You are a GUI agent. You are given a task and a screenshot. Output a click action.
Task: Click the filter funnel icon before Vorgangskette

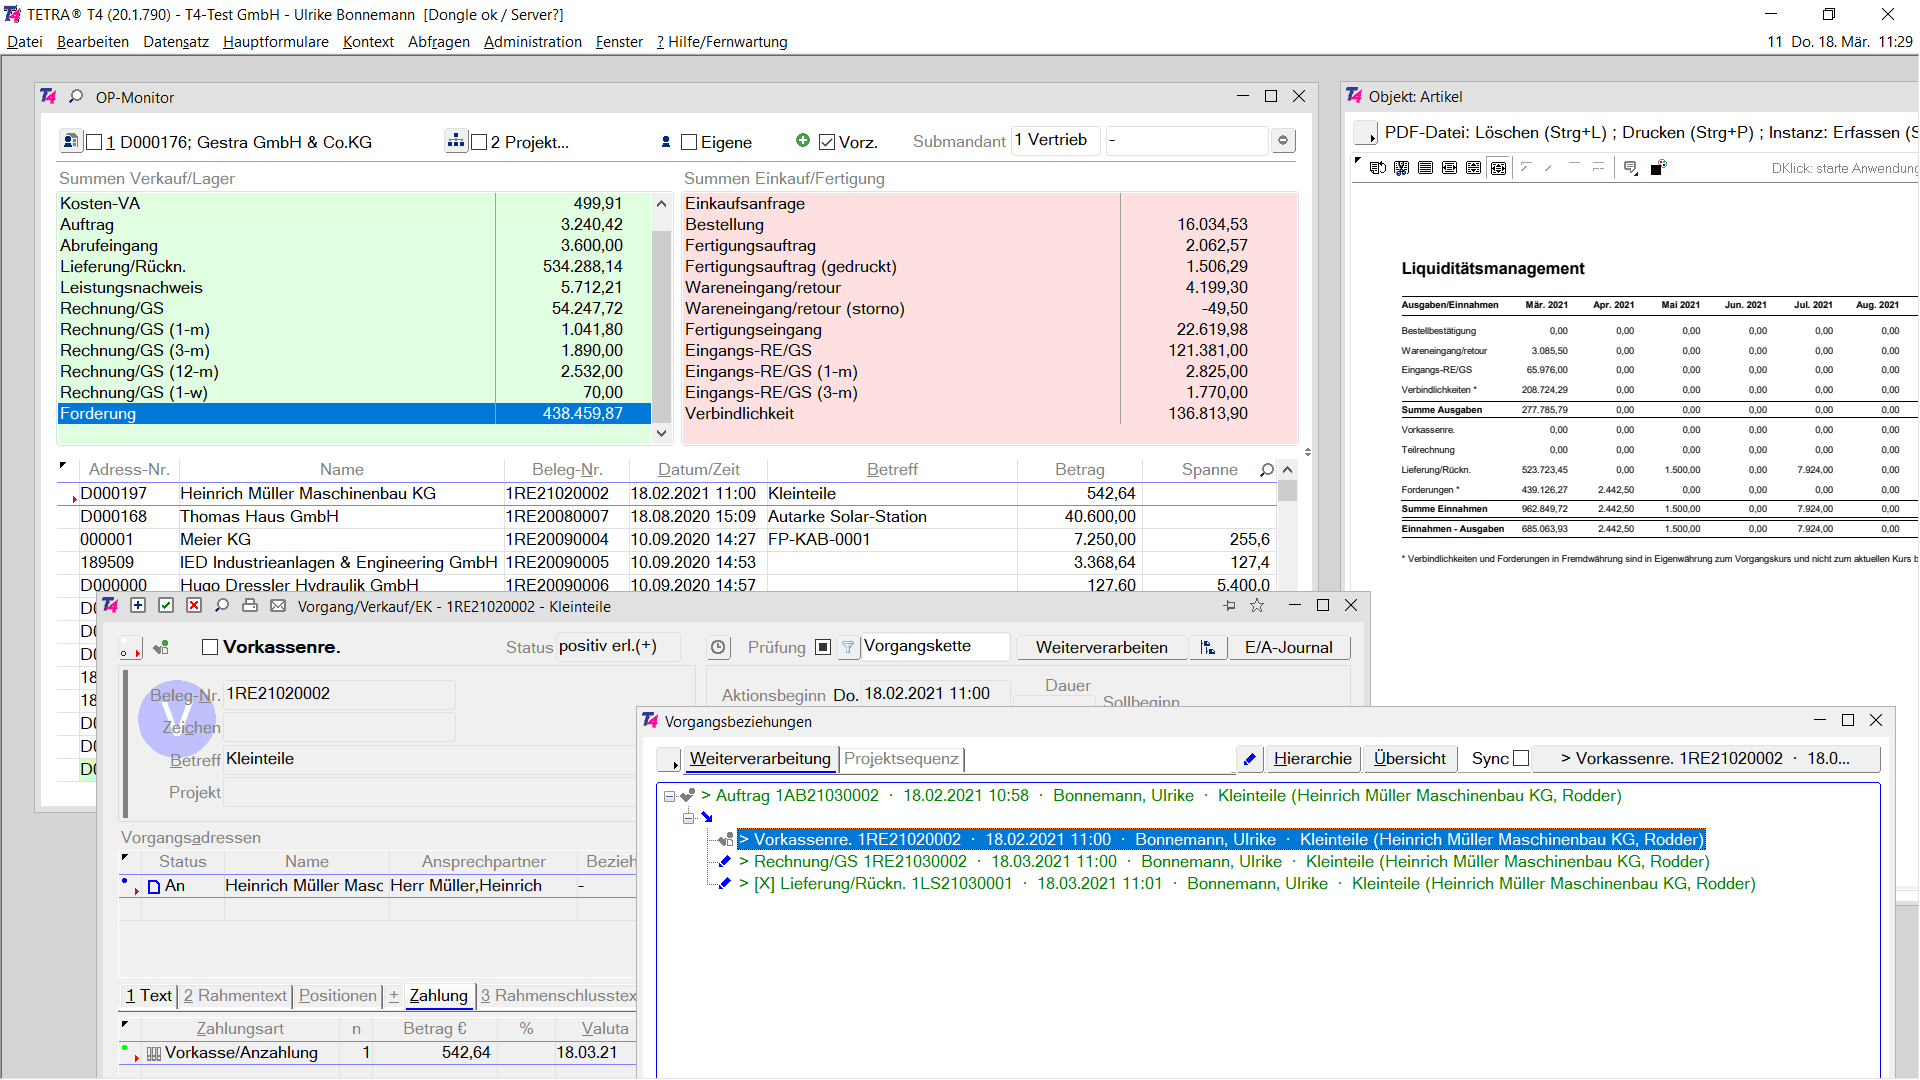pos(848,648)
